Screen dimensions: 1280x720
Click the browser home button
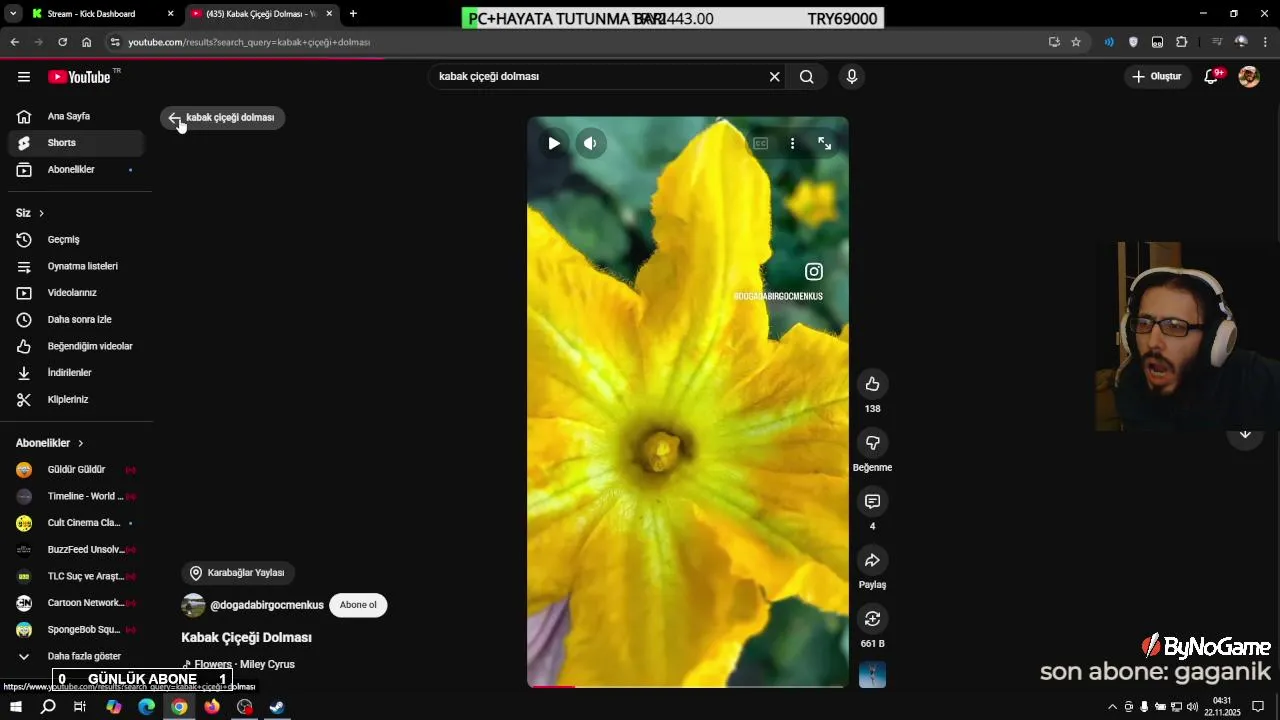[x=87, y=42]
